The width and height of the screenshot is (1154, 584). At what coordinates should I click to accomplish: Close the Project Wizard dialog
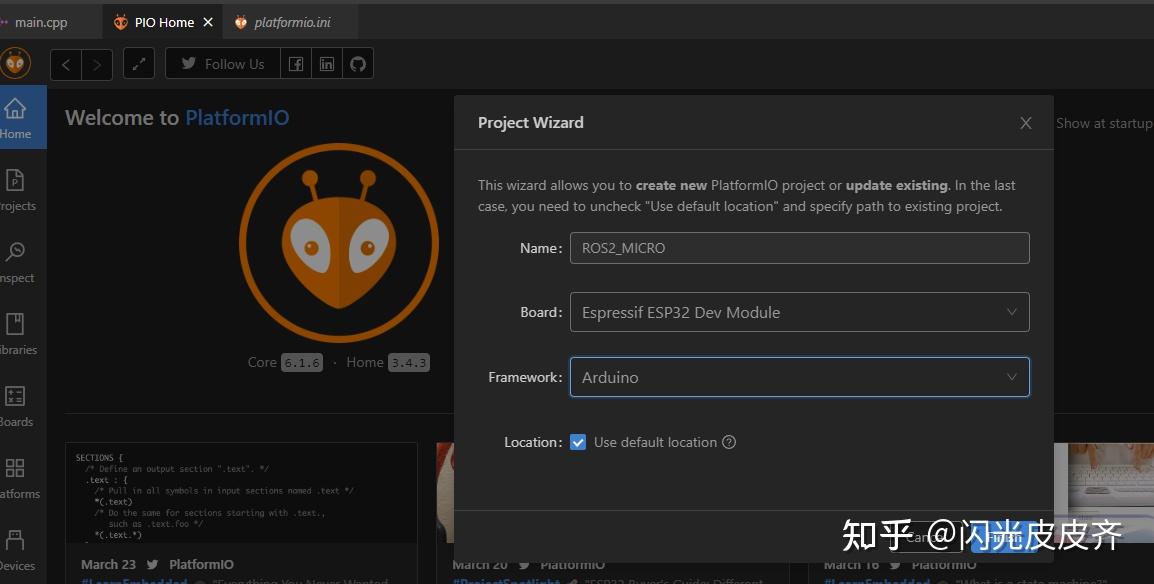coord(1025,124)
